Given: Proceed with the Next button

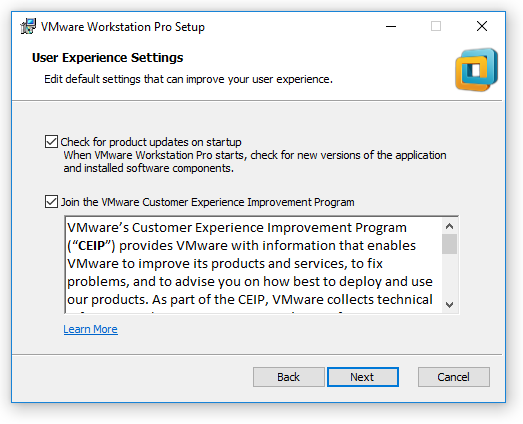Looking at the screenshot, I should click(363, 377).
